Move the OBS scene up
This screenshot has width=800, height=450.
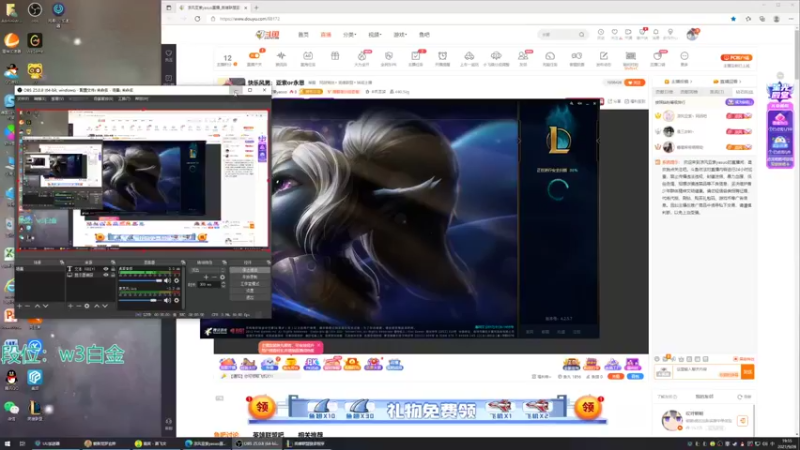tap(37, 306)
